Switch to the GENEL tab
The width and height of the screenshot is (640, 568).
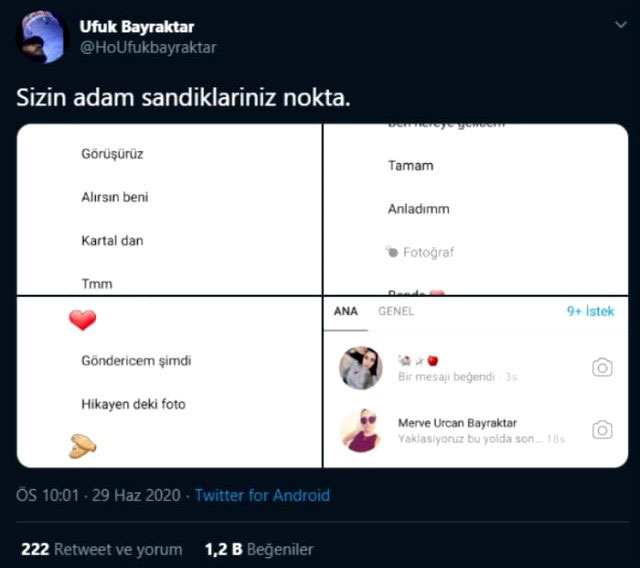tap(396, 311)
